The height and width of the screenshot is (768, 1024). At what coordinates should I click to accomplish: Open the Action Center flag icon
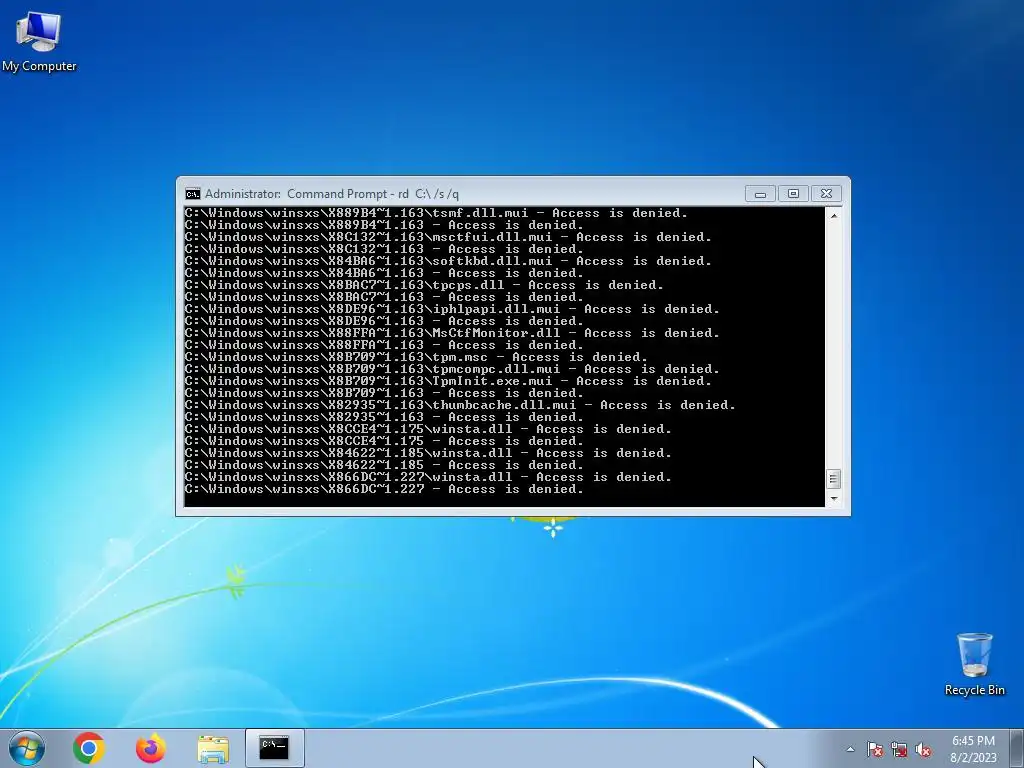click(874, 749)
